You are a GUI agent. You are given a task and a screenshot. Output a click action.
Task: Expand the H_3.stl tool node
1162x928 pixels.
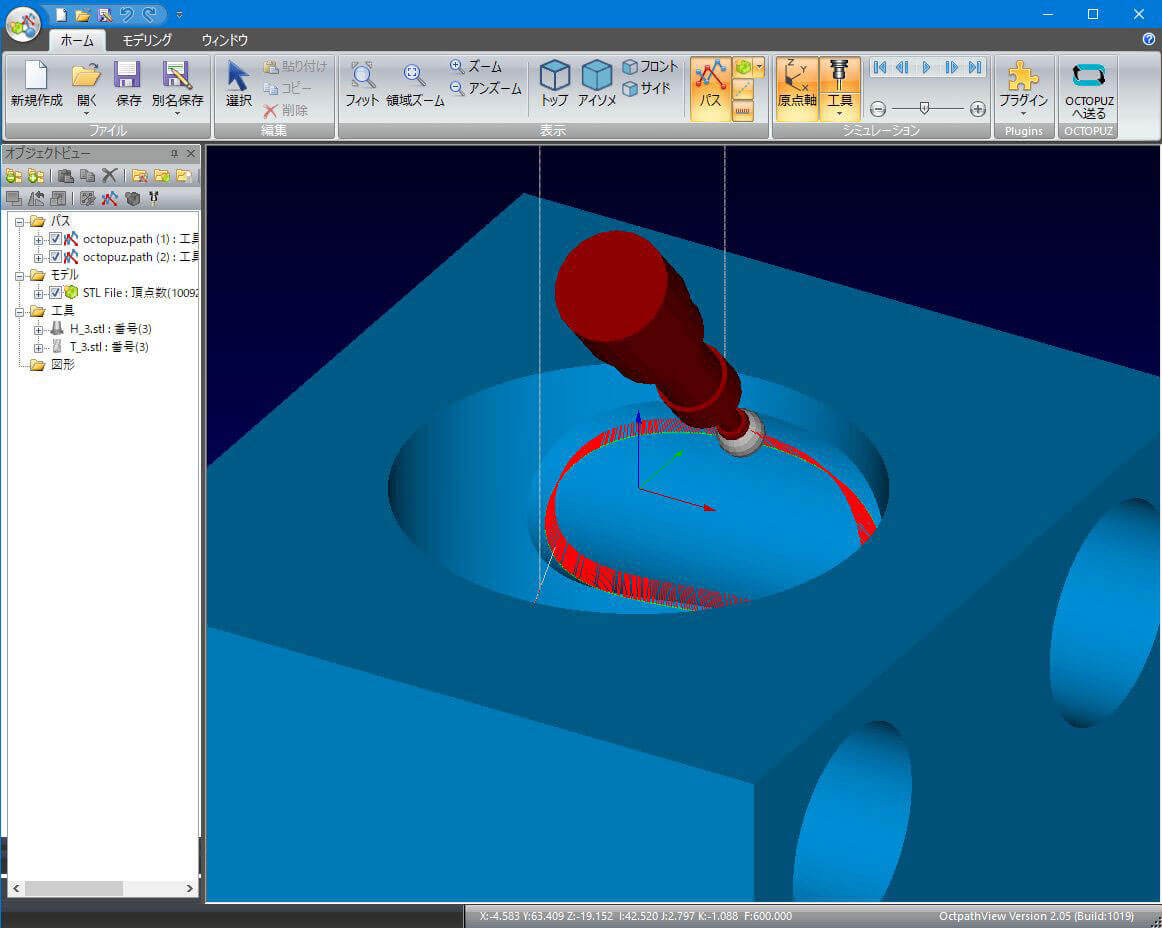[x=38, y=329]
